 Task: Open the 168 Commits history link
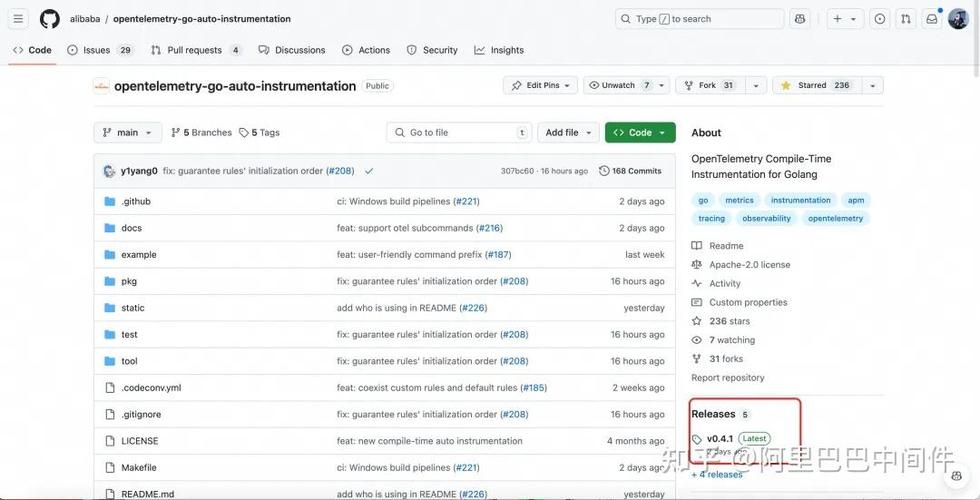coord(630,171)
